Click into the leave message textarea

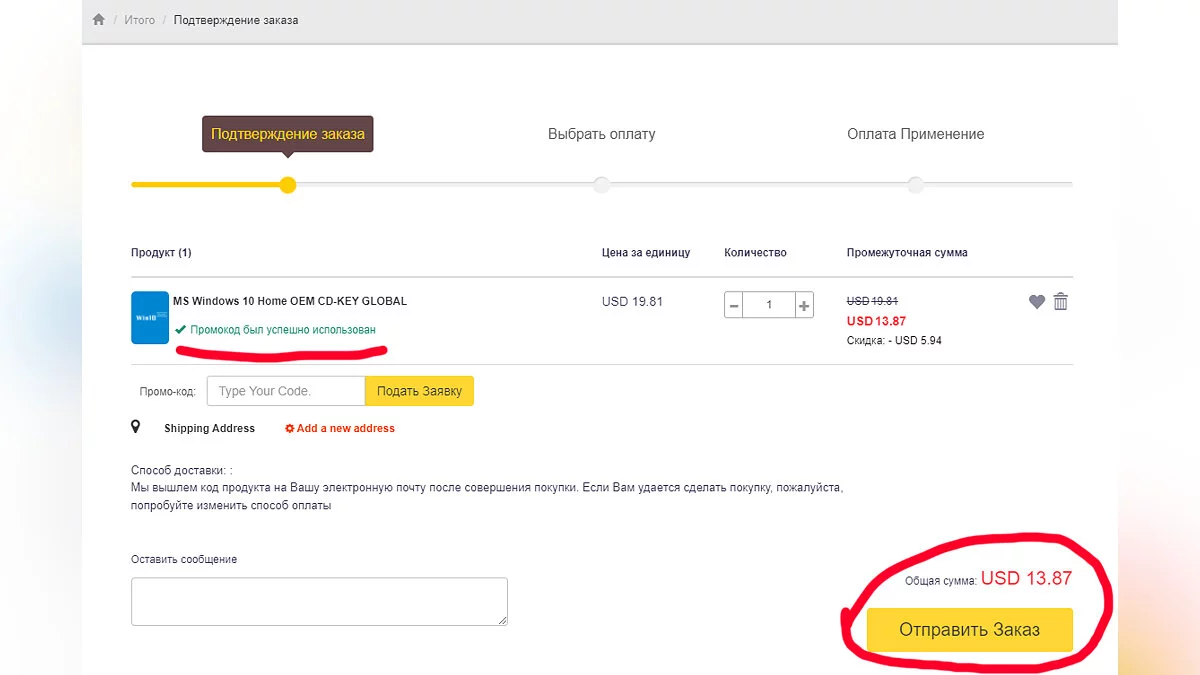click(x=319, y=601)
